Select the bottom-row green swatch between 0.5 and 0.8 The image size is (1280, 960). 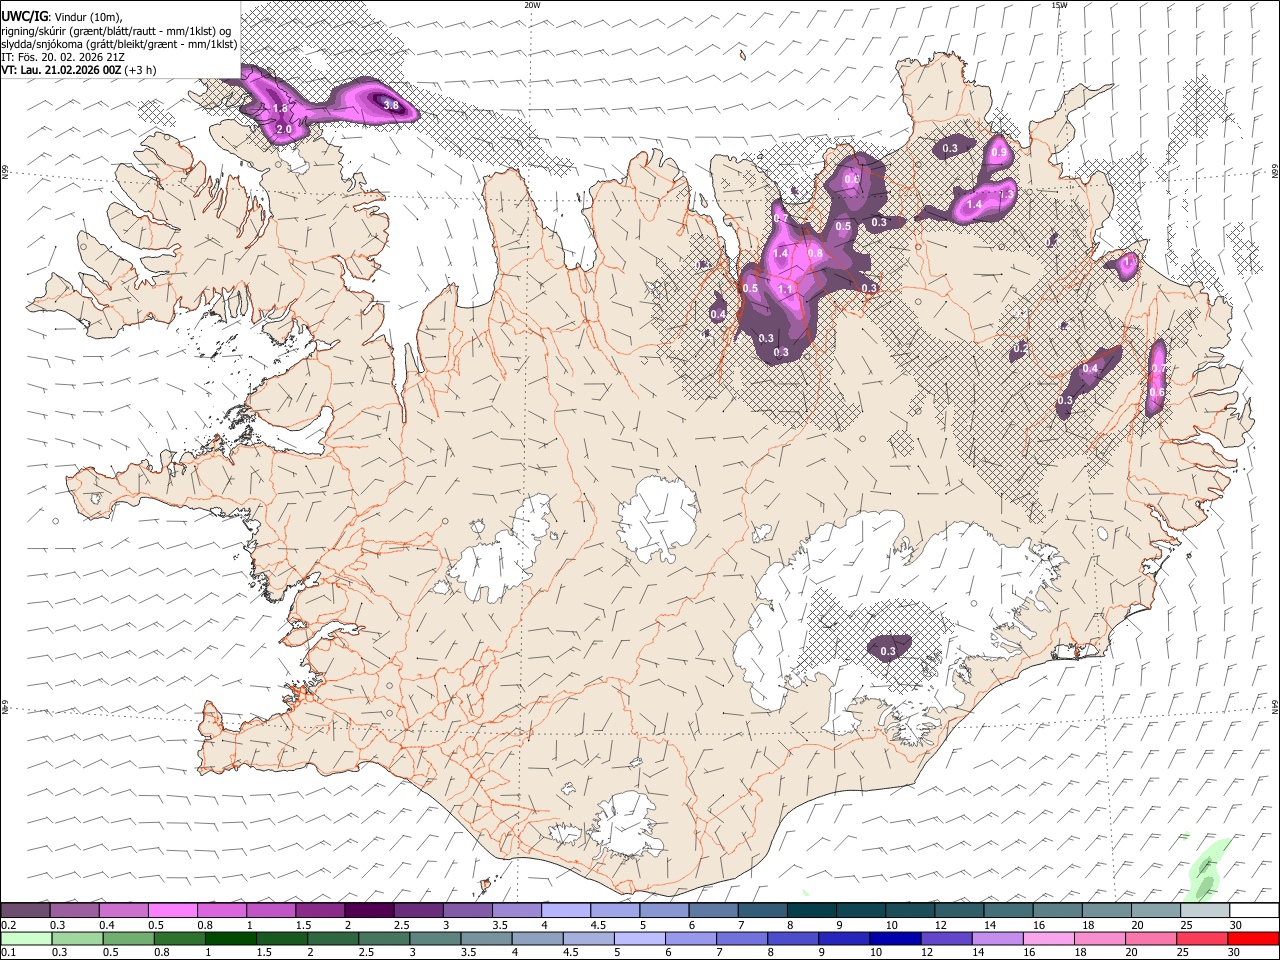128,939
